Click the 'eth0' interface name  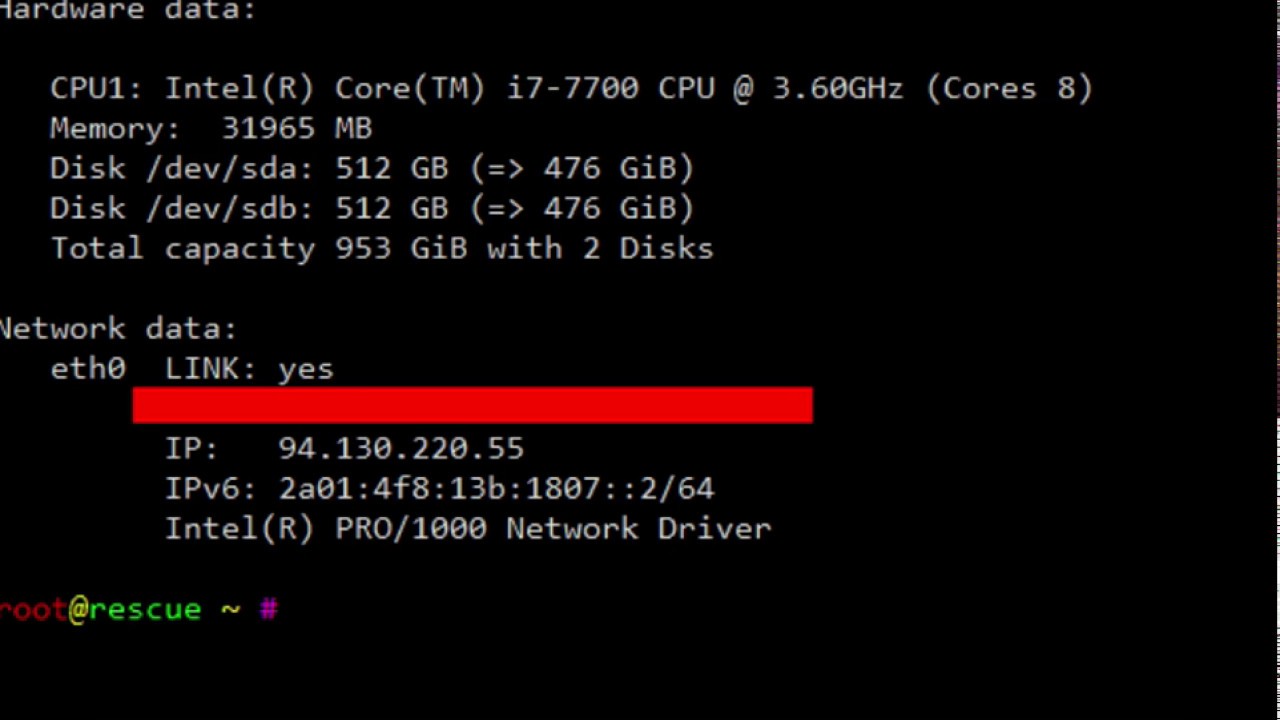click(x=88, y=369)
